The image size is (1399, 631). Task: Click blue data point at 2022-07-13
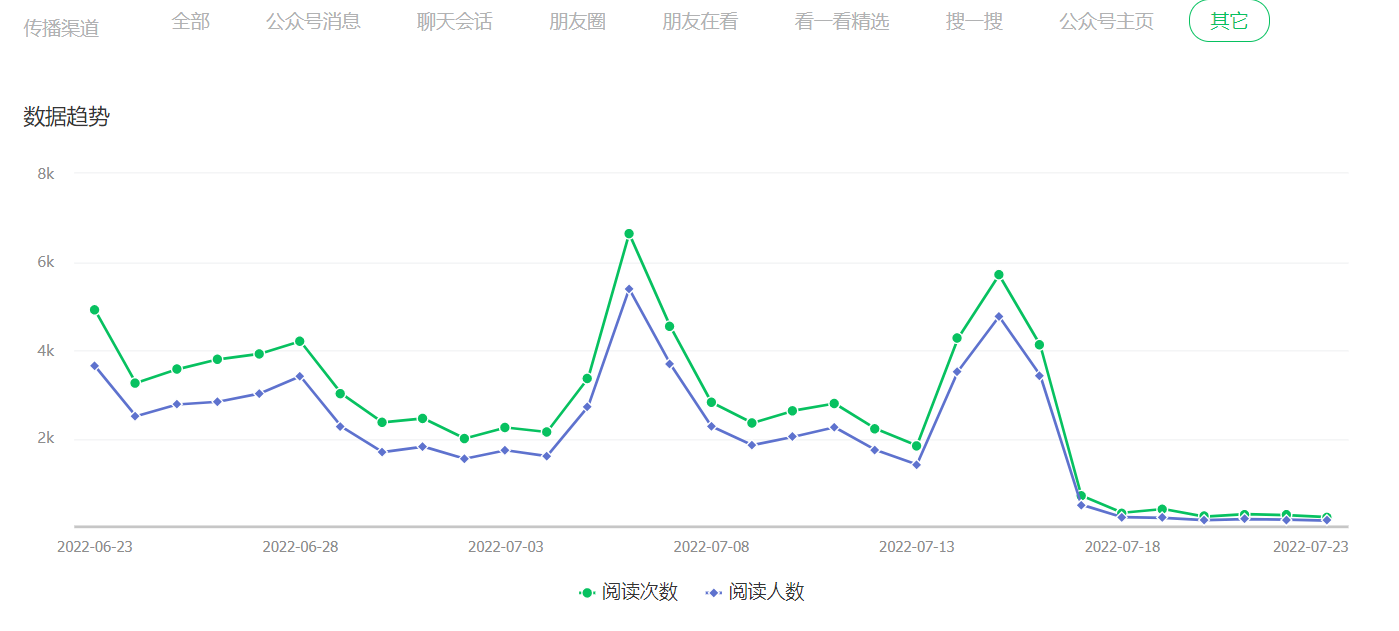pyautogui.click(x=916, y=464)
